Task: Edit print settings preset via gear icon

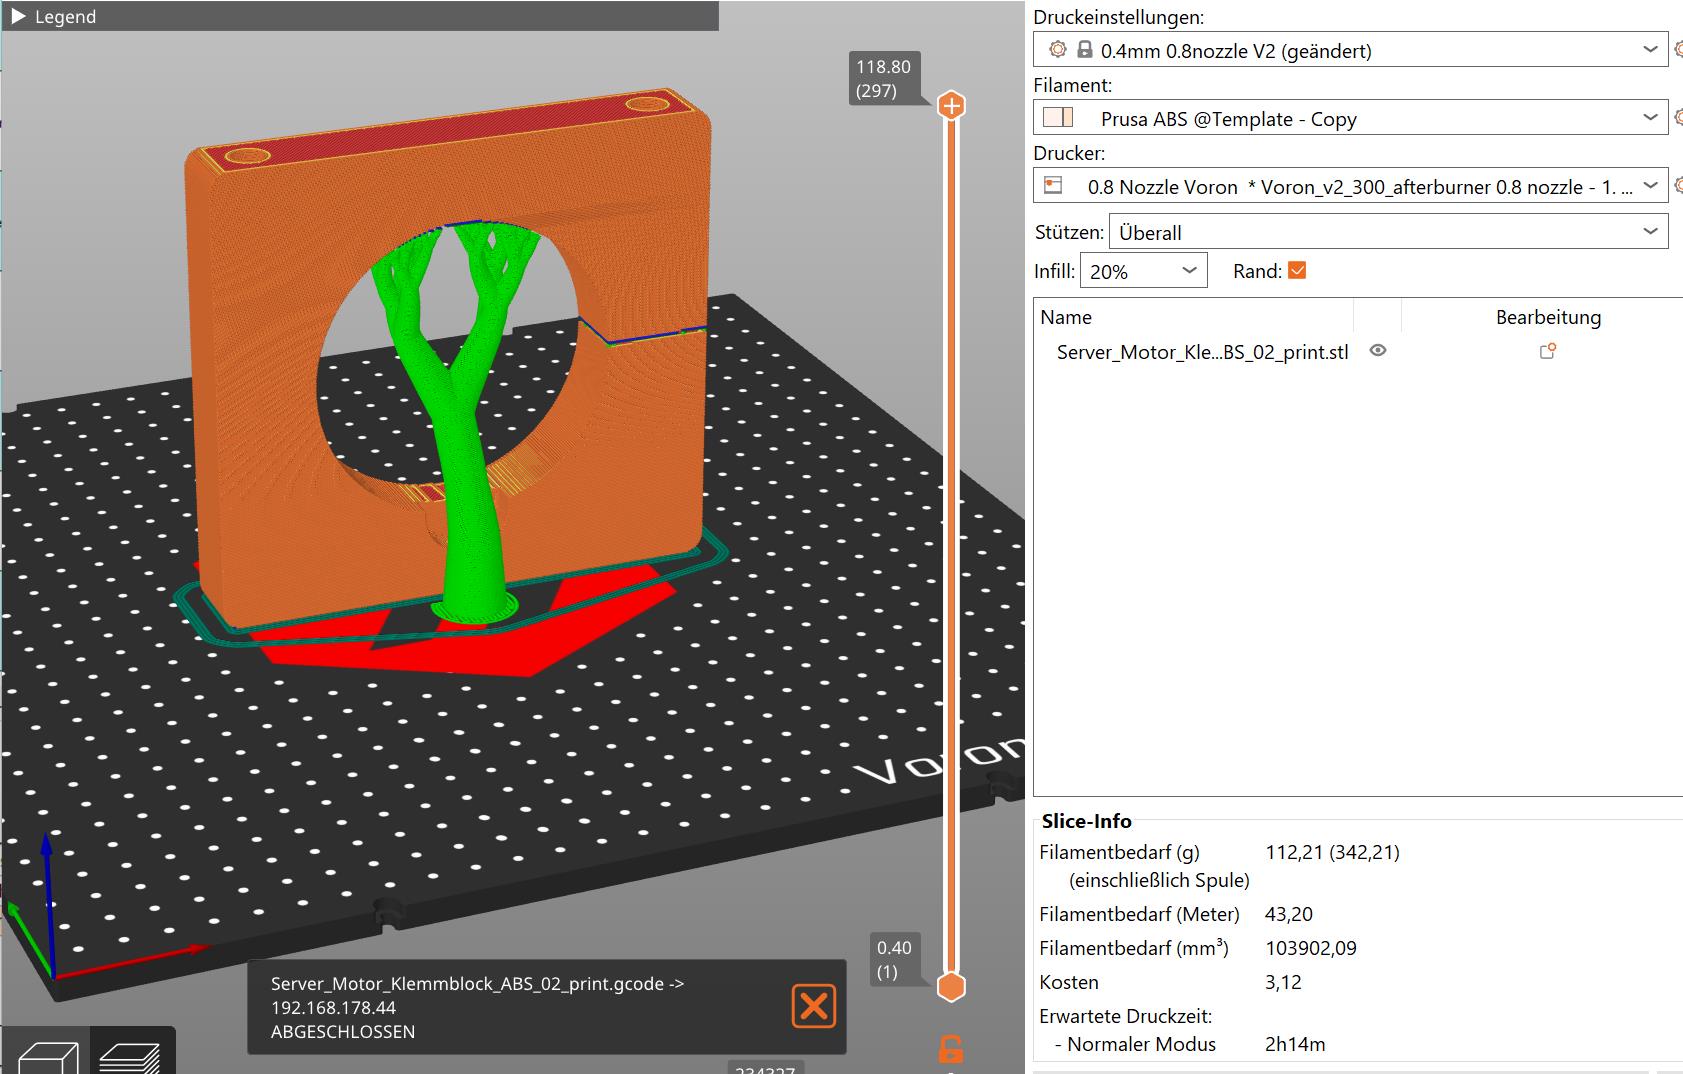Action: tap(1677, 50)
